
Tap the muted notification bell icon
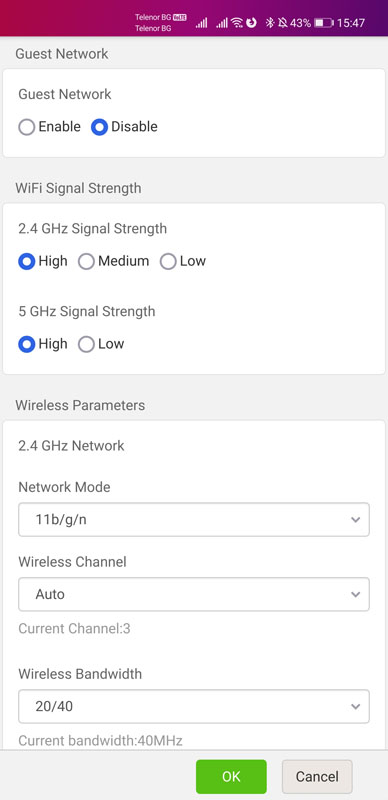pos(282,22)
